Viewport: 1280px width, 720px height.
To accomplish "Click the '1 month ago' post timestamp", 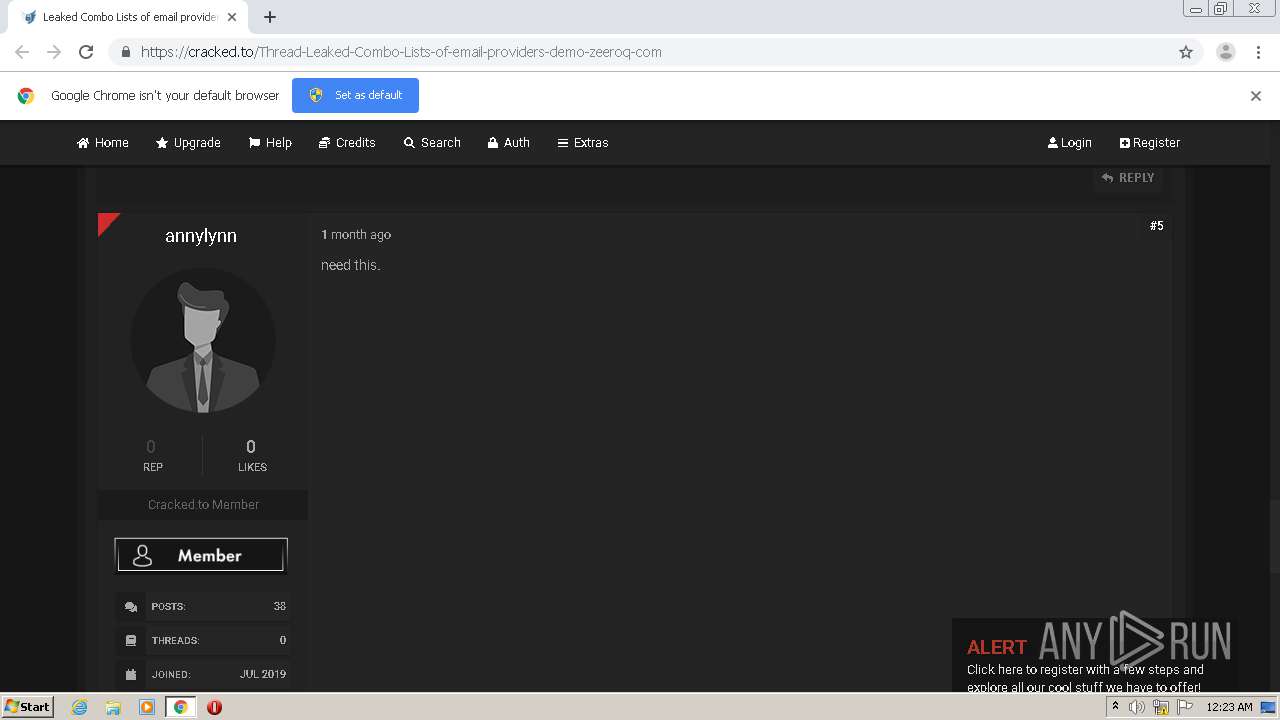I will [356, 235].
